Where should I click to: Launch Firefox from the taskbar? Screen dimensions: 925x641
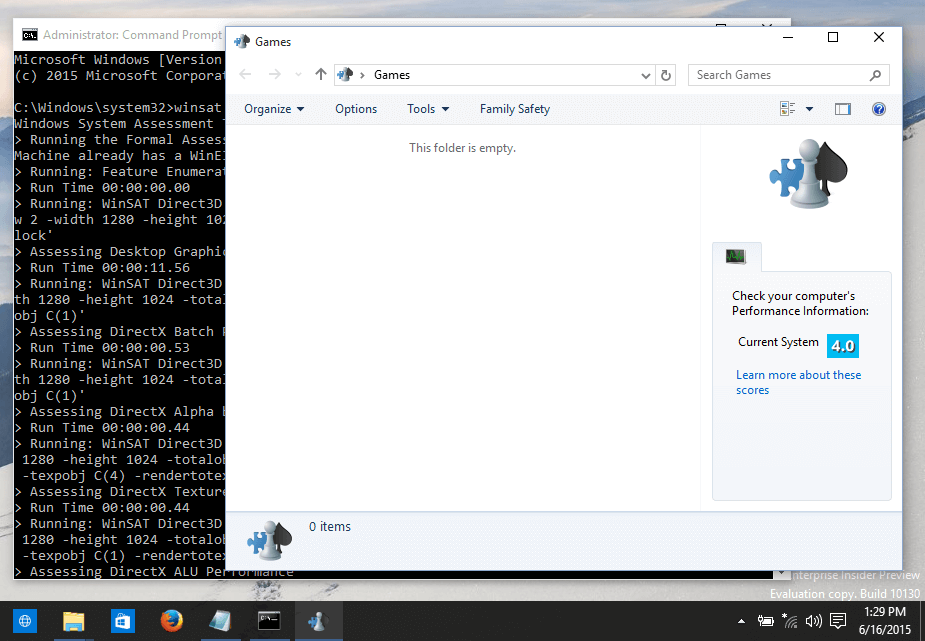tap(171, 621)
